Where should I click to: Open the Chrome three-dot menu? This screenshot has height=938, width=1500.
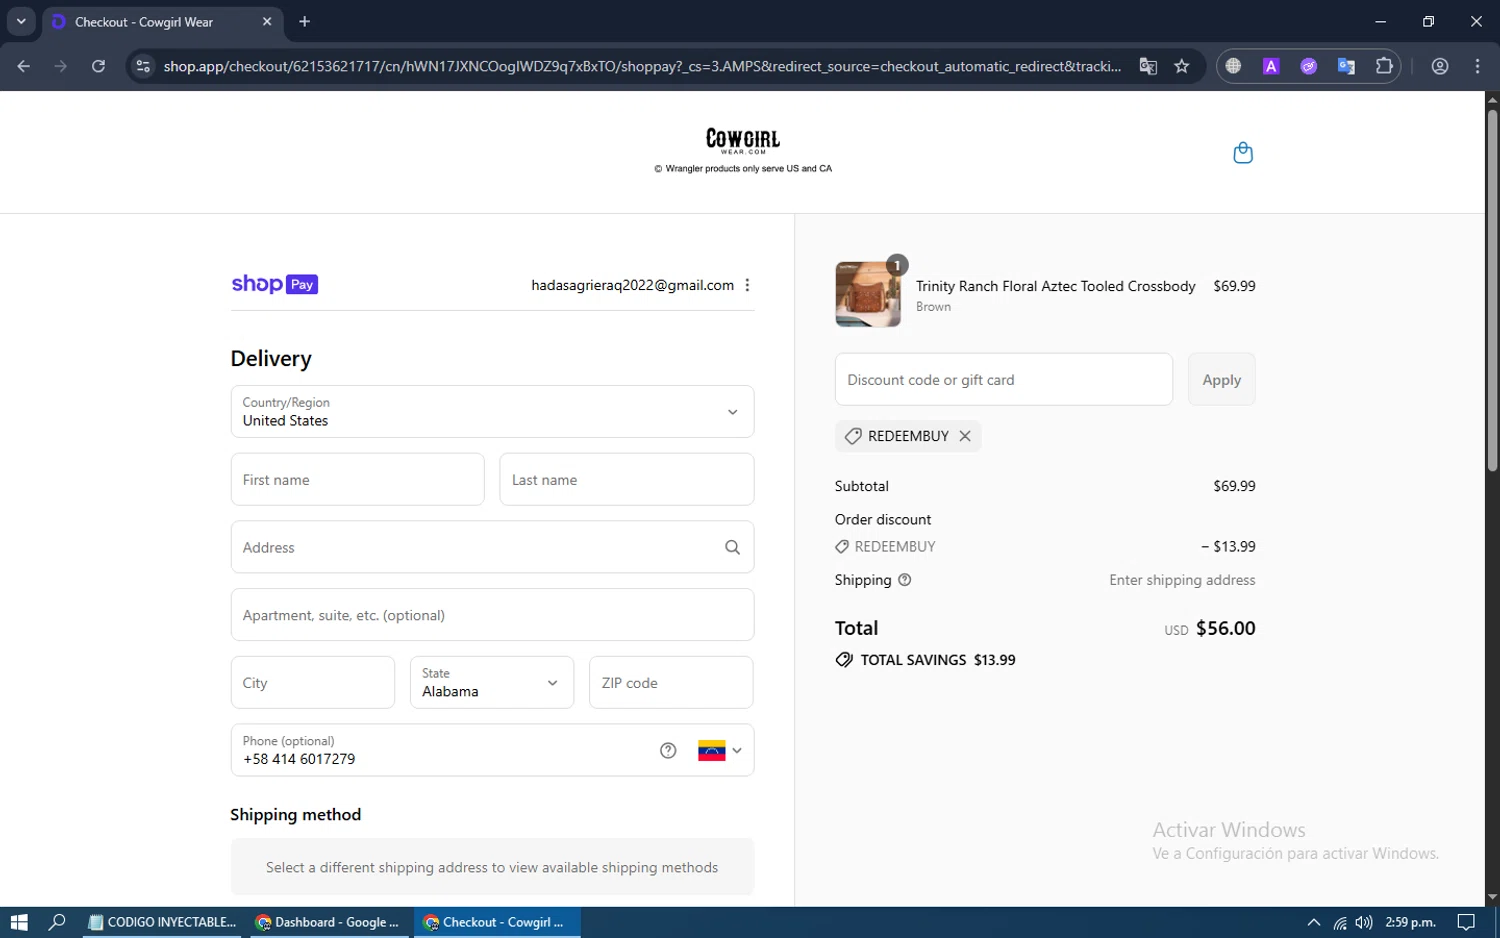(1477, 66)
